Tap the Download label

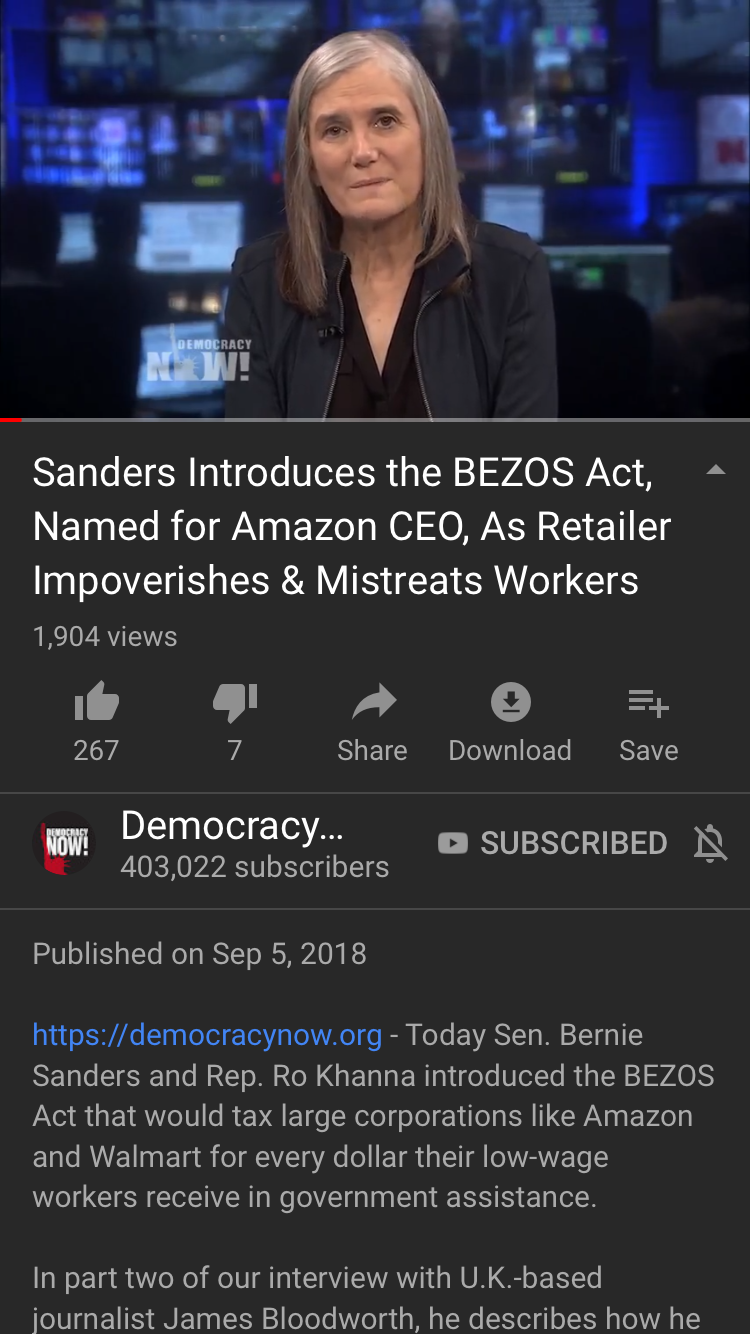click(510, 750)
